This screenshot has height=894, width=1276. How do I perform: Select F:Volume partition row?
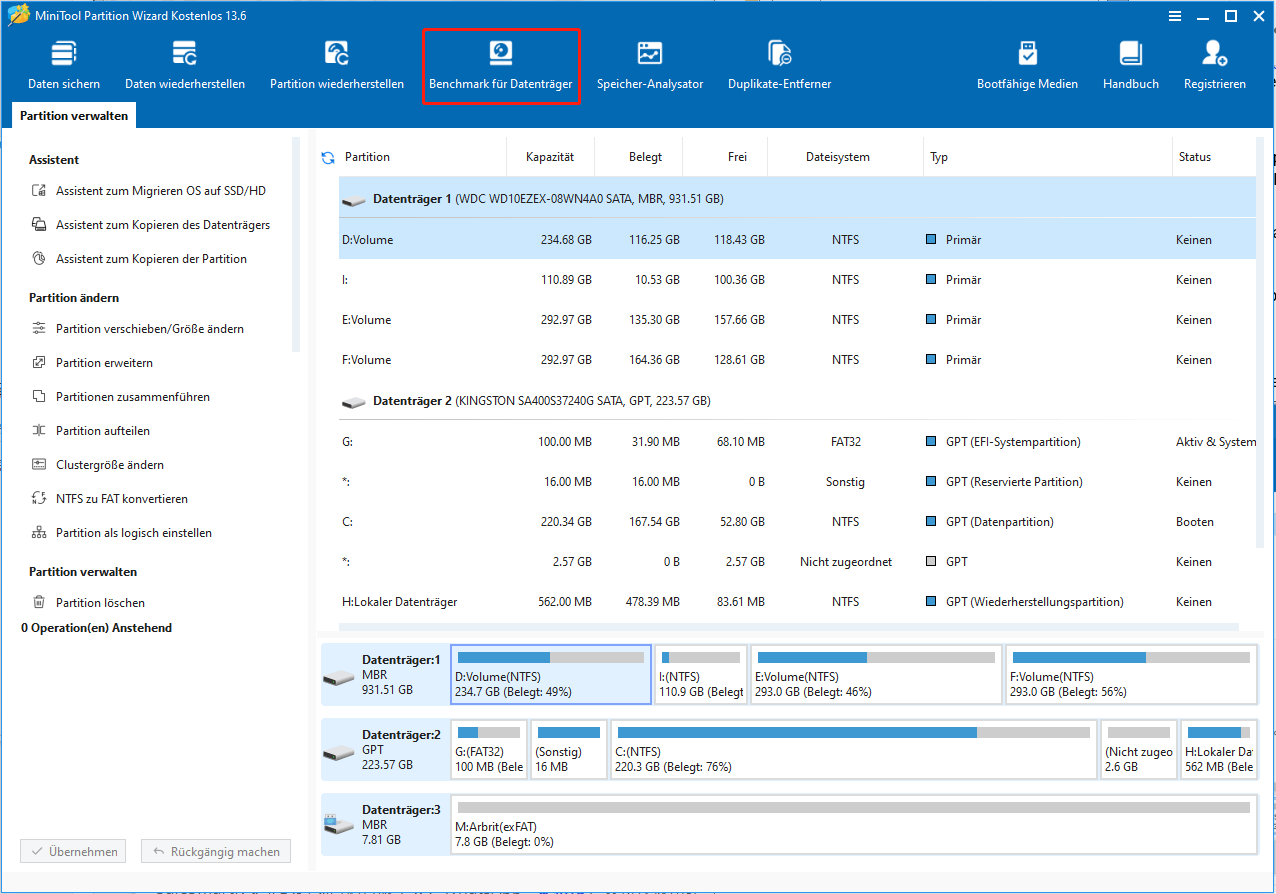[797, 360]
